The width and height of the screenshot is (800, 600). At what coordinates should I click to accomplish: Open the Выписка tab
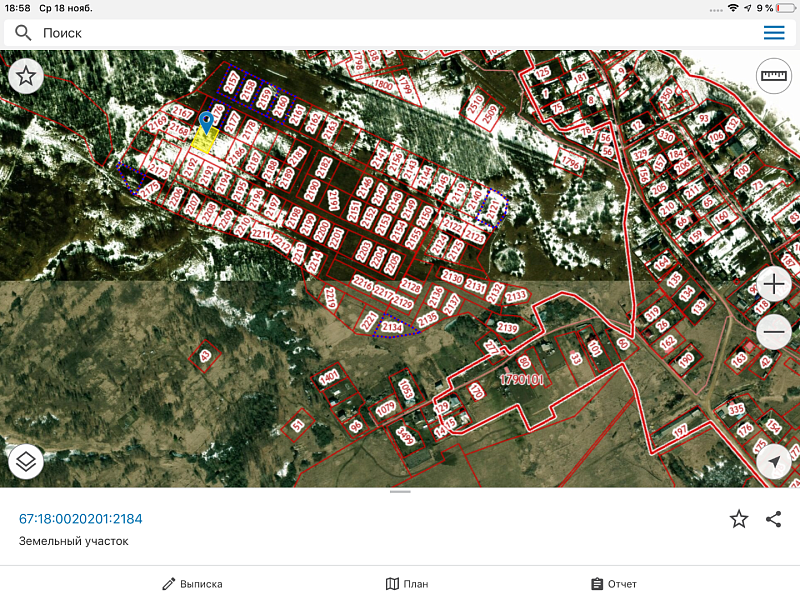coord(192,584)
